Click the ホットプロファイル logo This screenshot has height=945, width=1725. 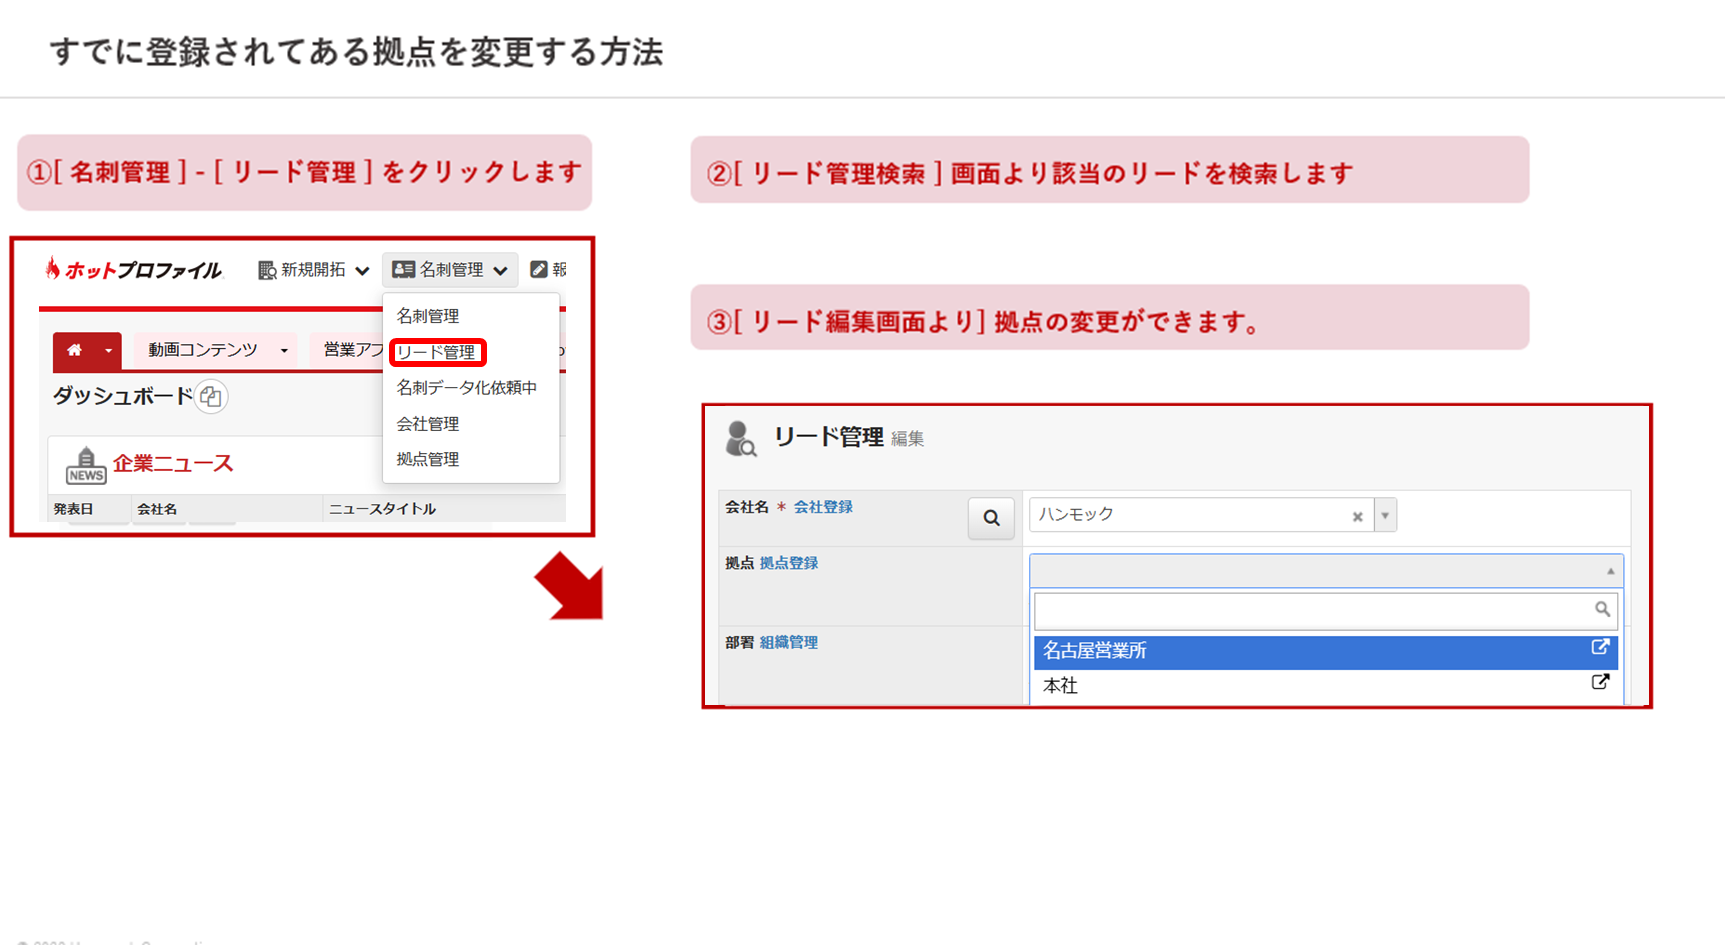134,270
